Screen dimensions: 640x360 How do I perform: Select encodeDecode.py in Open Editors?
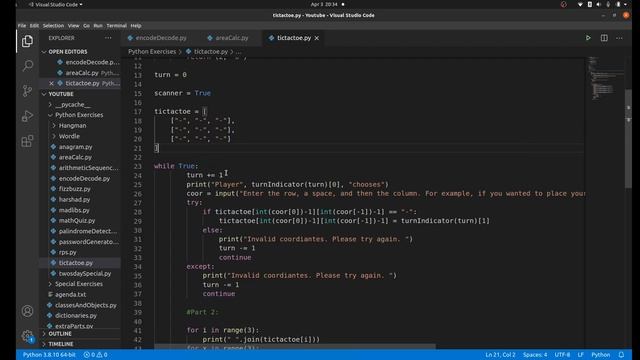pos(92,62)
